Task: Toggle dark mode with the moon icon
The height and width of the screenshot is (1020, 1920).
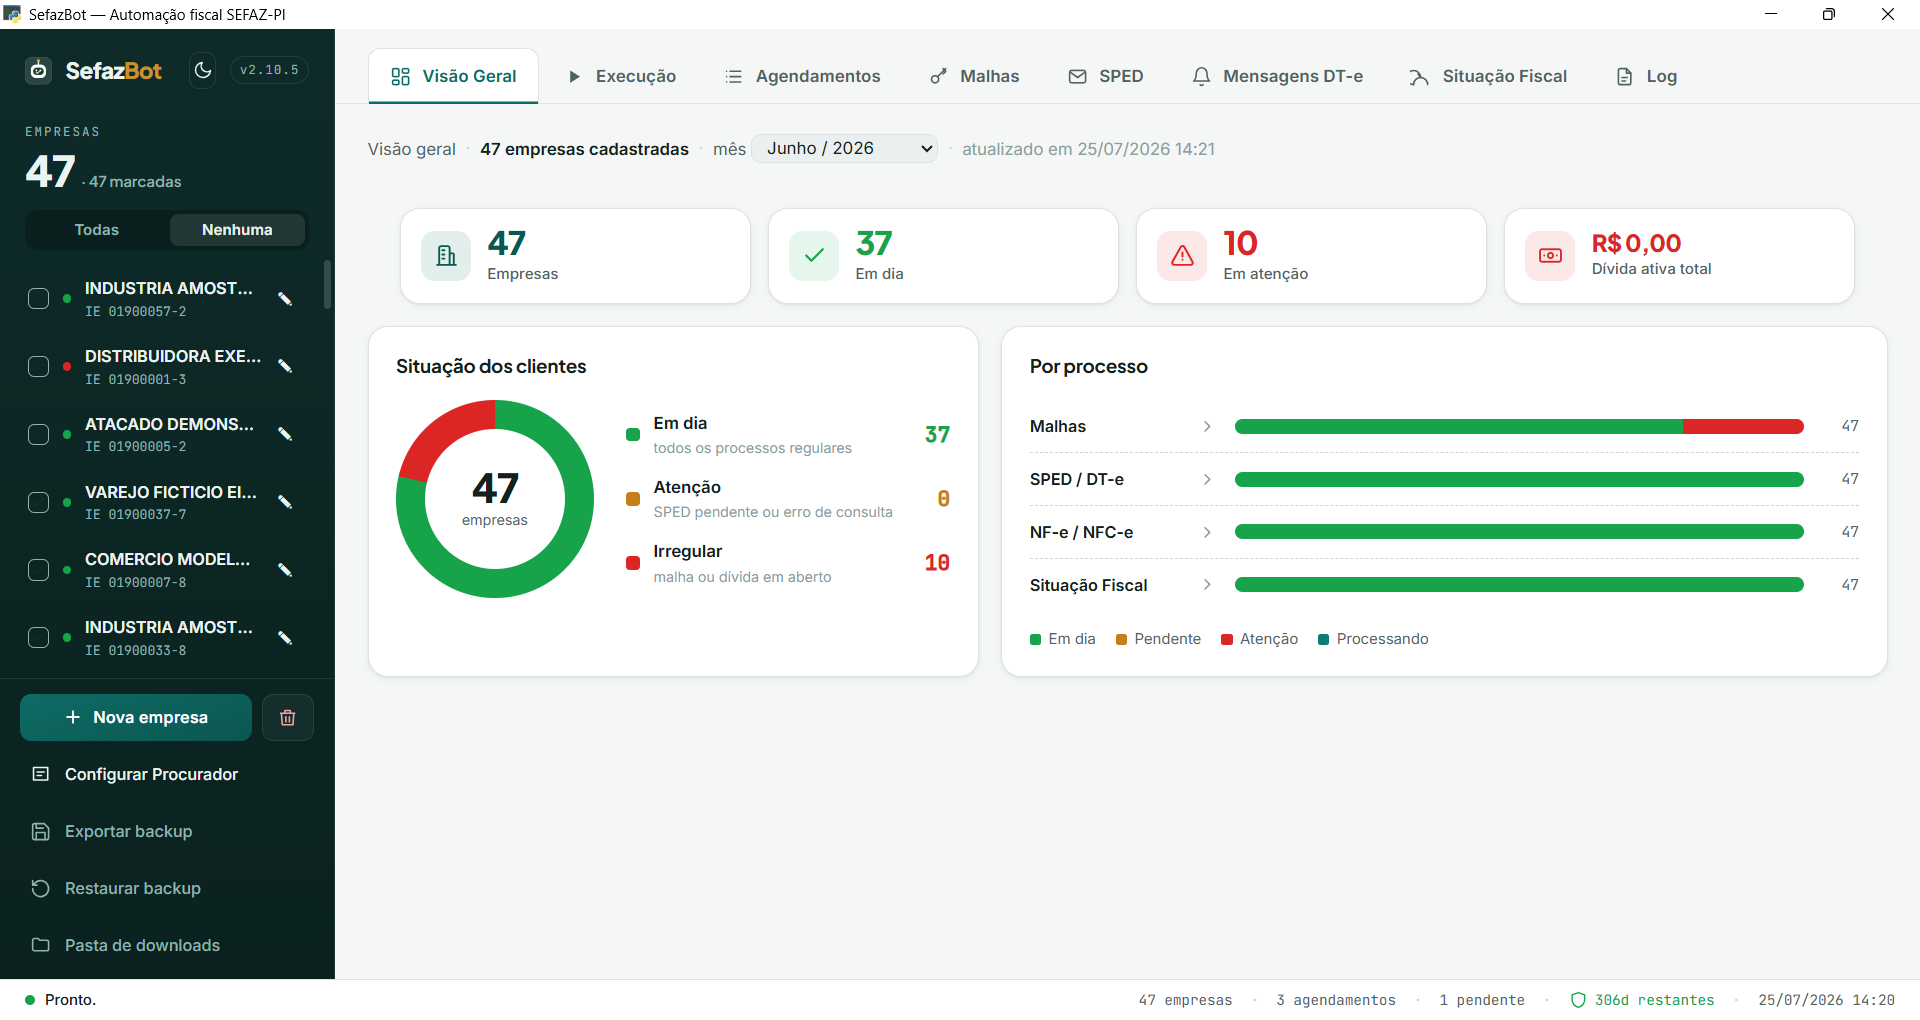Action: pyautogui.click(x=203, y=70)
